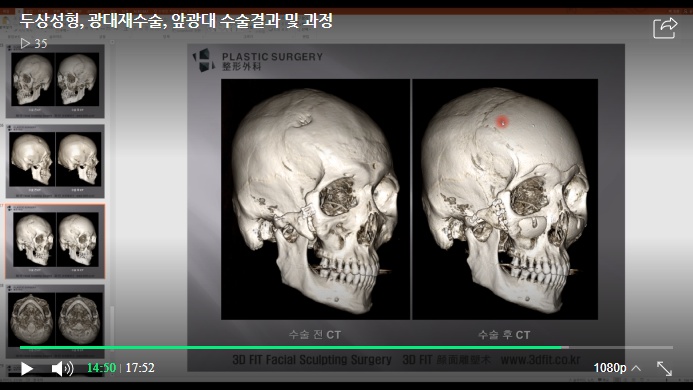Click the Plastic Surgery logo icon
This screenshot has height=390, width=693.
tap(203, 61)
